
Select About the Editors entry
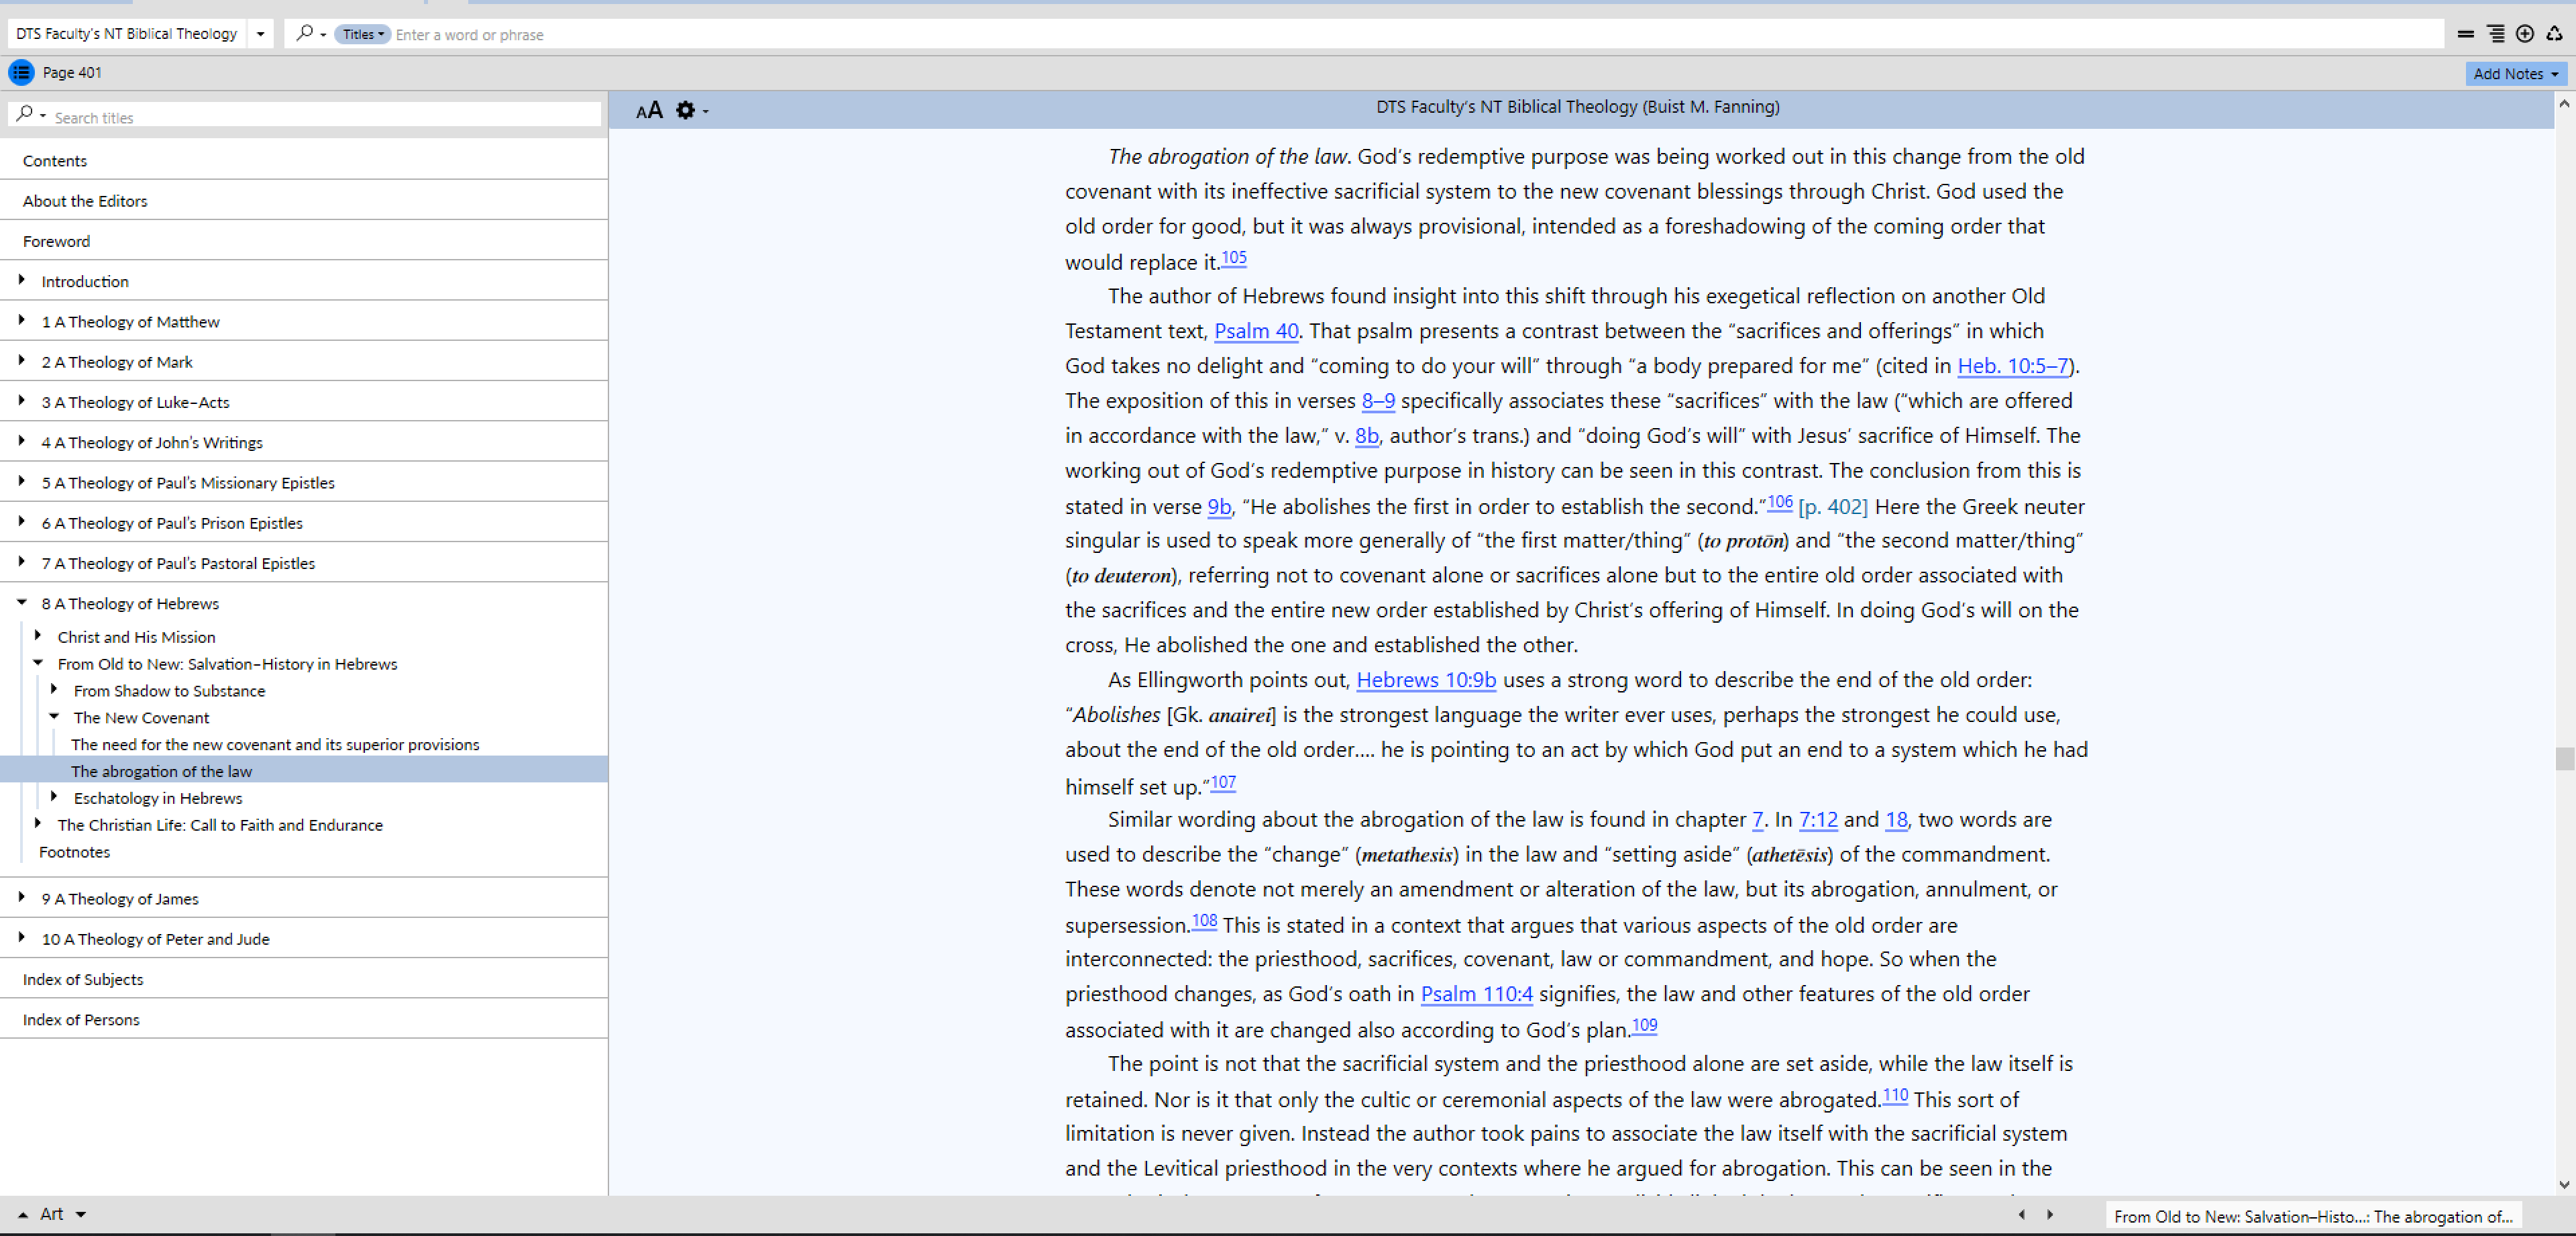pos(304,200)
